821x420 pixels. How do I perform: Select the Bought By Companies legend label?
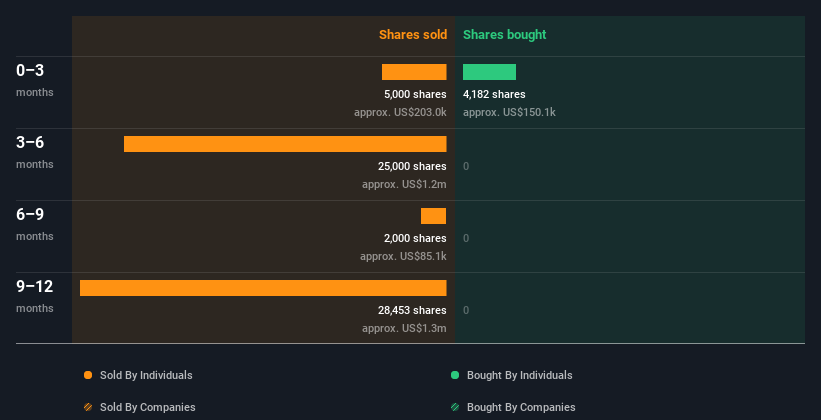pyautogui.click(x=521, y=407)
